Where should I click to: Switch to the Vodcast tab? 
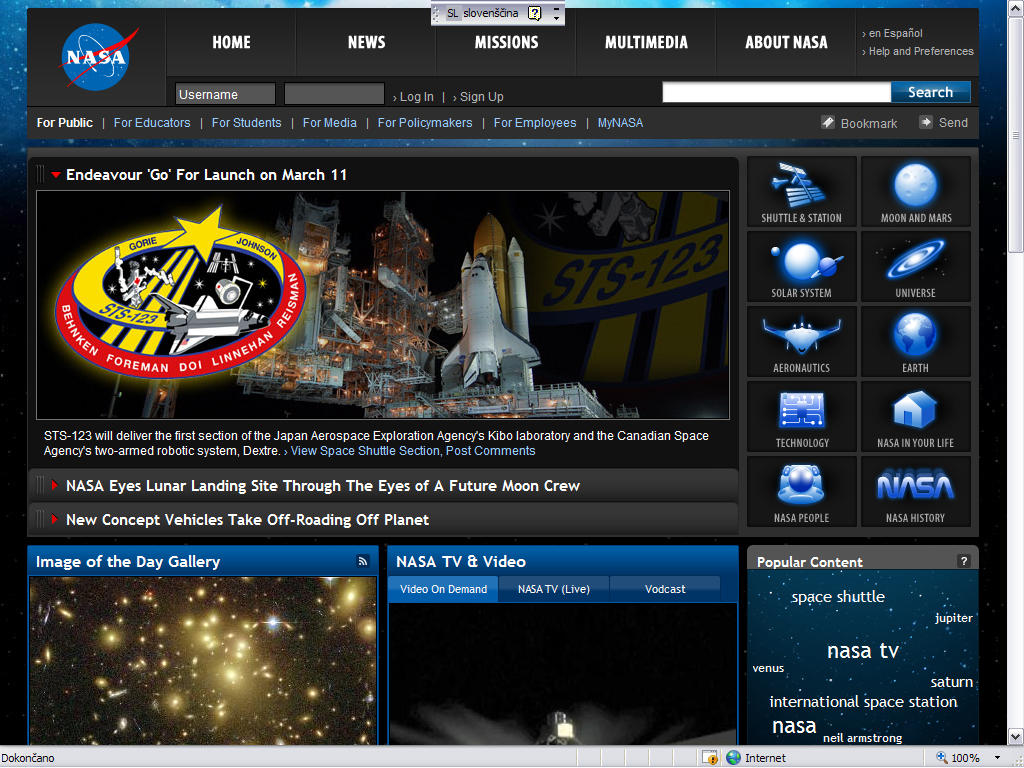pyautogui.click(x=665, y=589)
